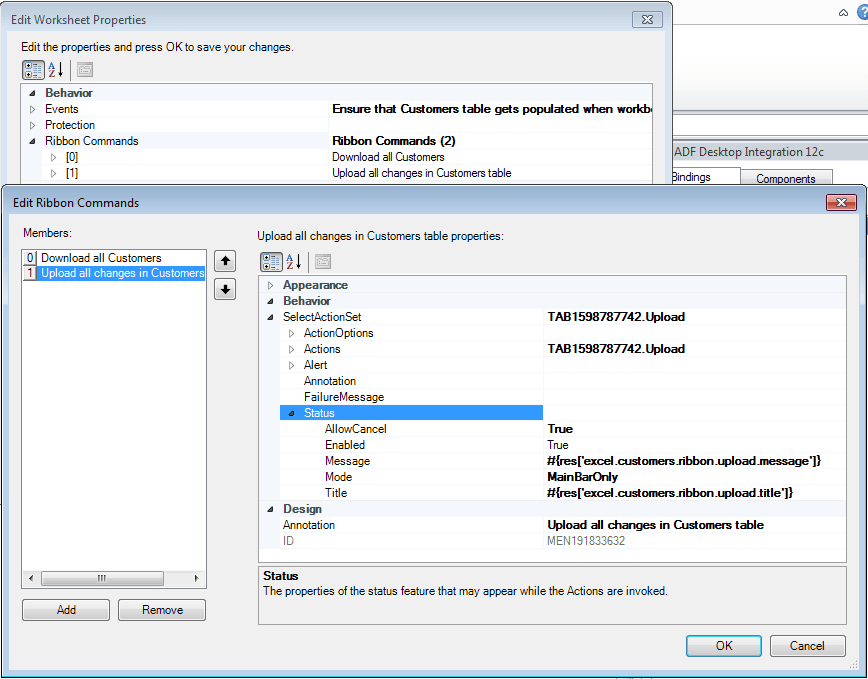The width and height of the screenshot is (868, 679).
Task: Expand the [0] ribbon command entry
Action: click(54, 158)
